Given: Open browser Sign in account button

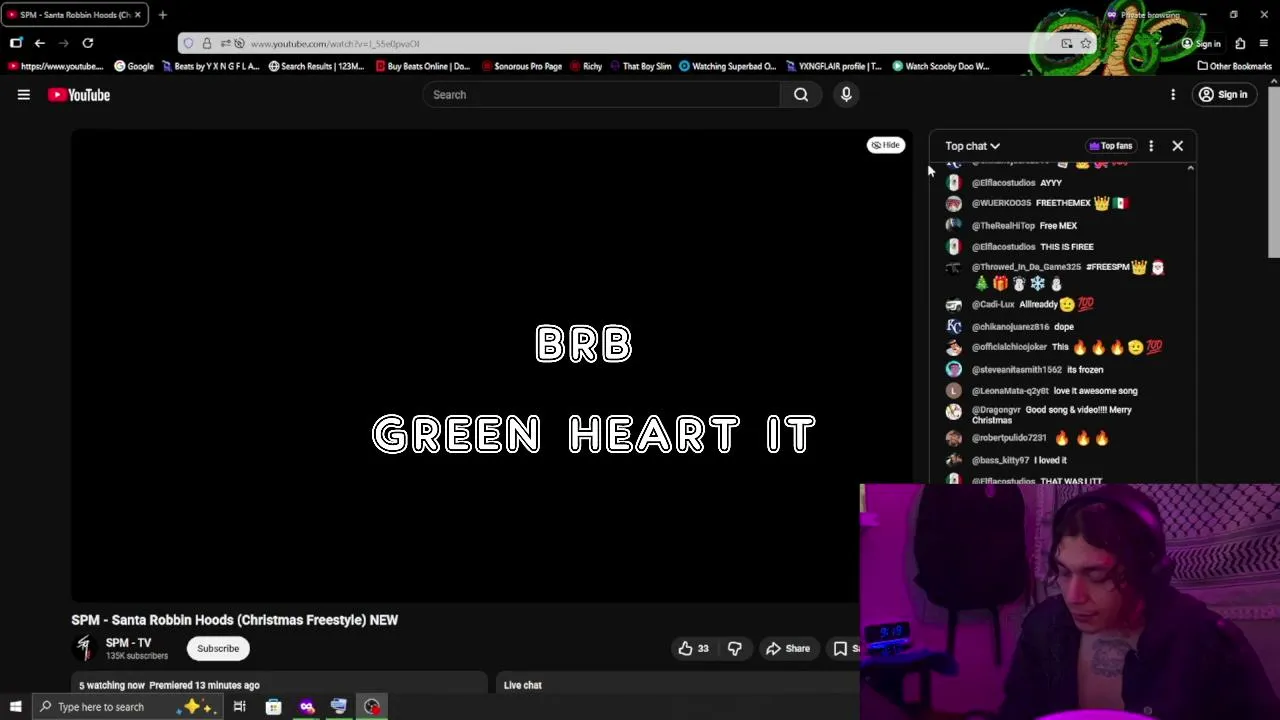Looking at the screenshot, I should [x=1200, y=44].
